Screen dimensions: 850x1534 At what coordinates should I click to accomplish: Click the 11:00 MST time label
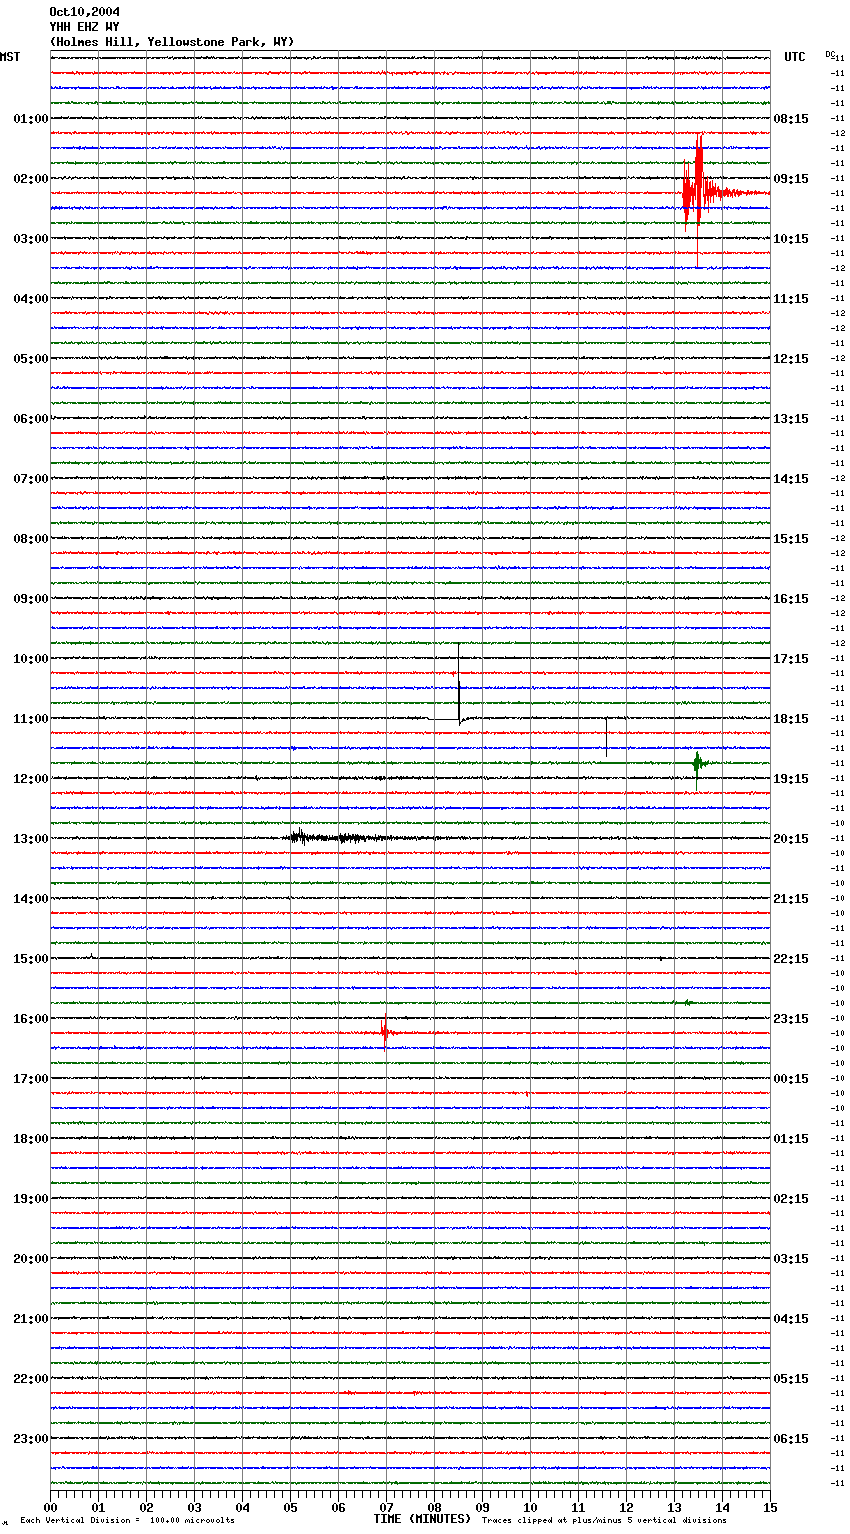(31, 719)
